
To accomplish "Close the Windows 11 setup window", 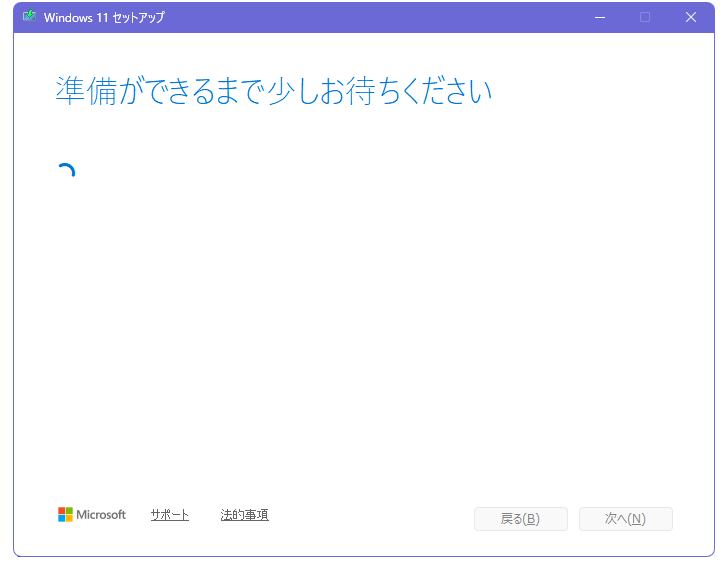I will point(691,18).
